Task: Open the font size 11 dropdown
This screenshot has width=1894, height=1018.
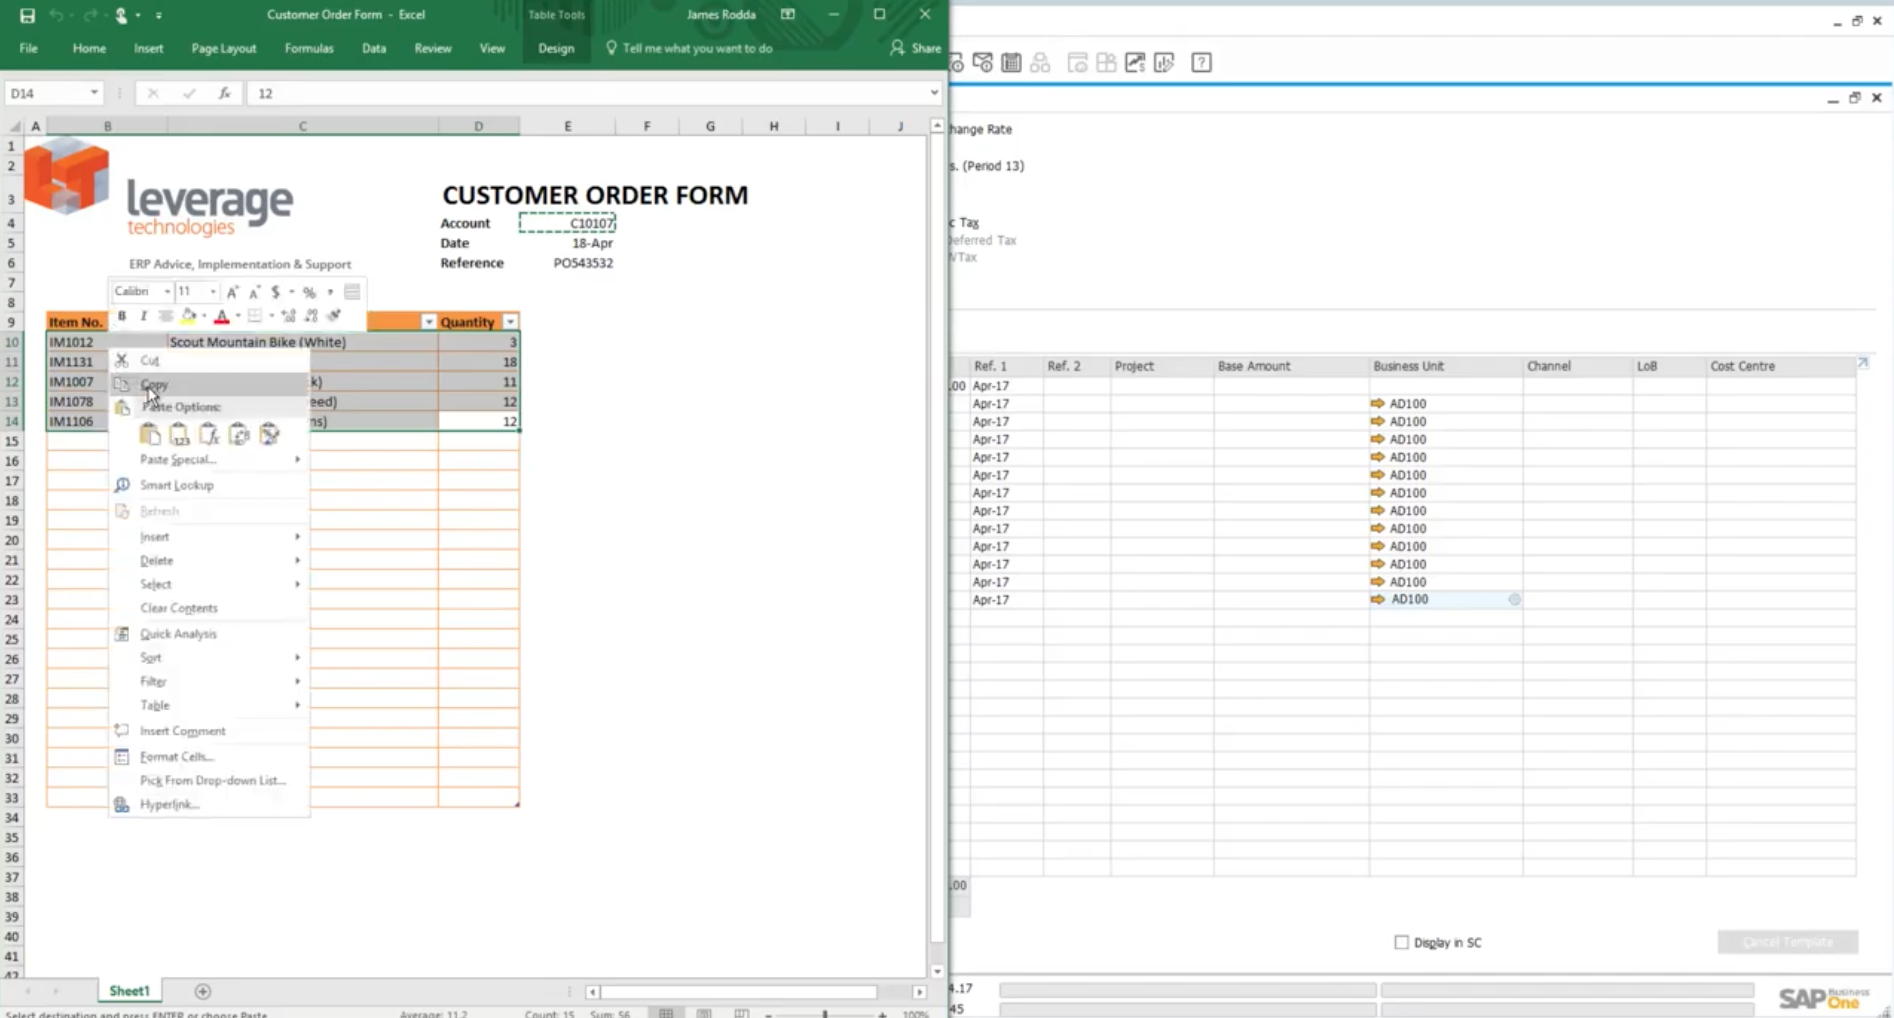Action: [x=213, y=292]
